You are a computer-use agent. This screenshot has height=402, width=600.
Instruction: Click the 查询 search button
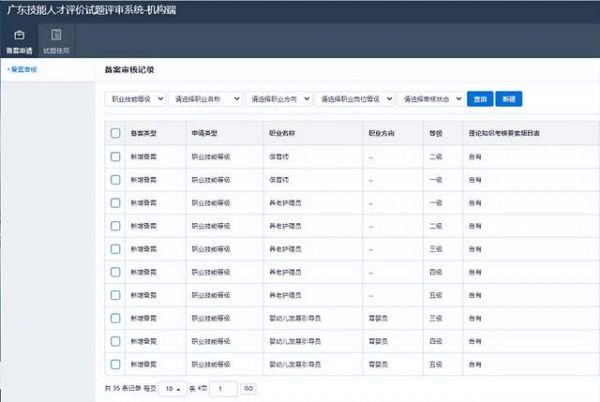pyautogui.click(x=480, y=99)
